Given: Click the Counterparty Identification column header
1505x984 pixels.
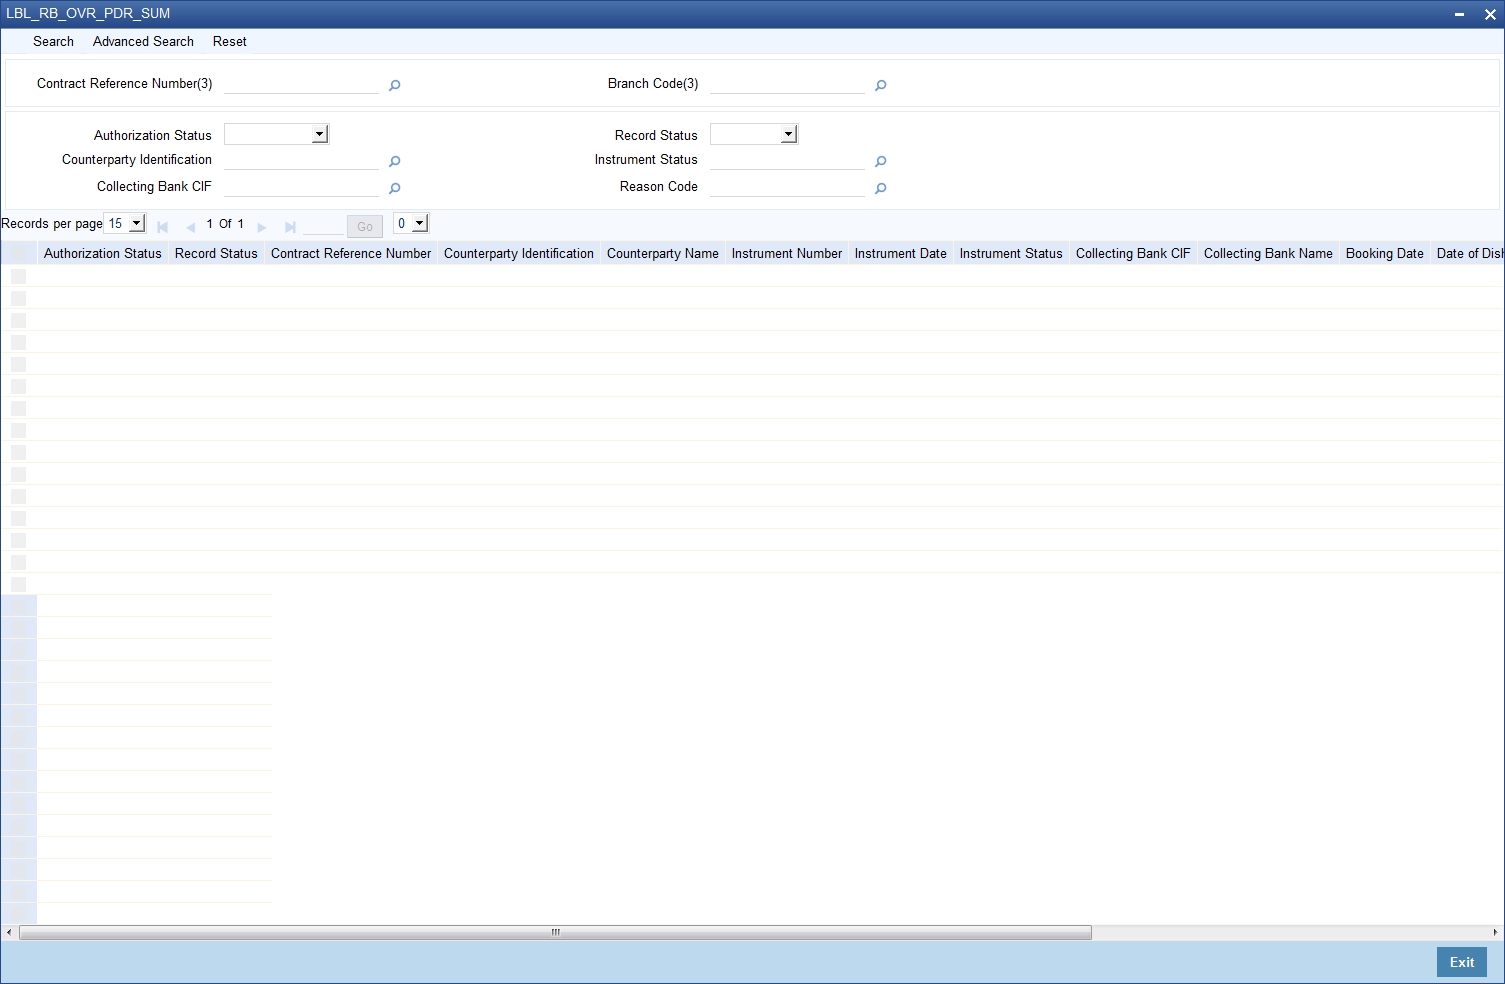Looking at the screenshot, I should 519,254.
